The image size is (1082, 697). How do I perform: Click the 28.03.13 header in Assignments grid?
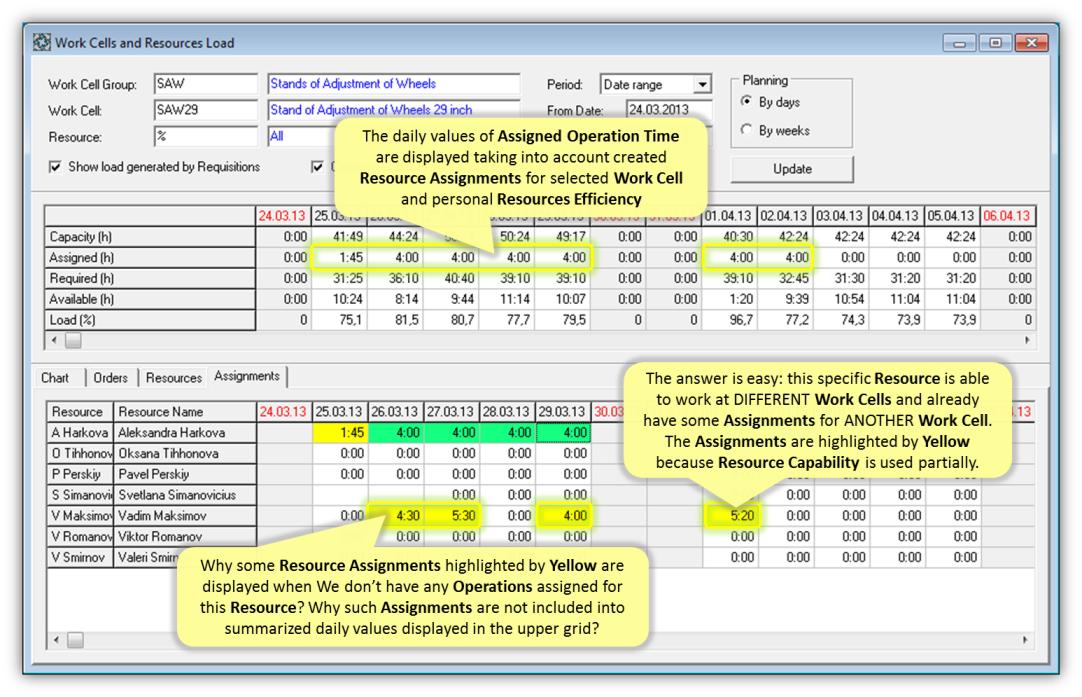[x=506, y=412]
